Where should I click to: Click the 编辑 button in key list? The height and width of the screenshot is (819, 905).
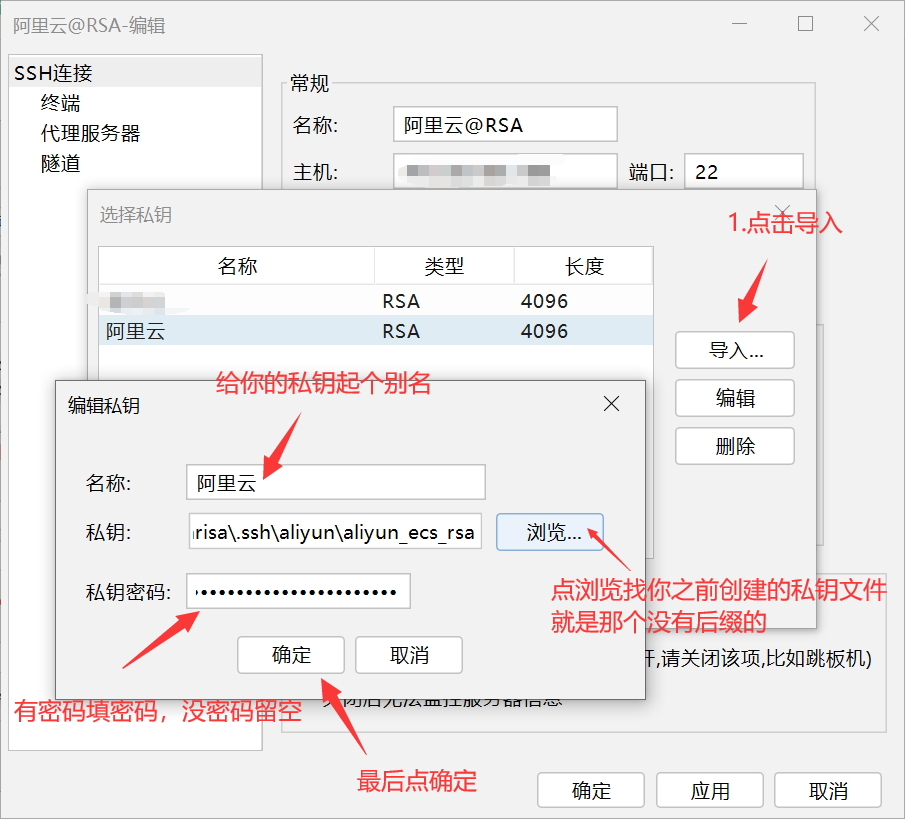(x=735, y=398)
